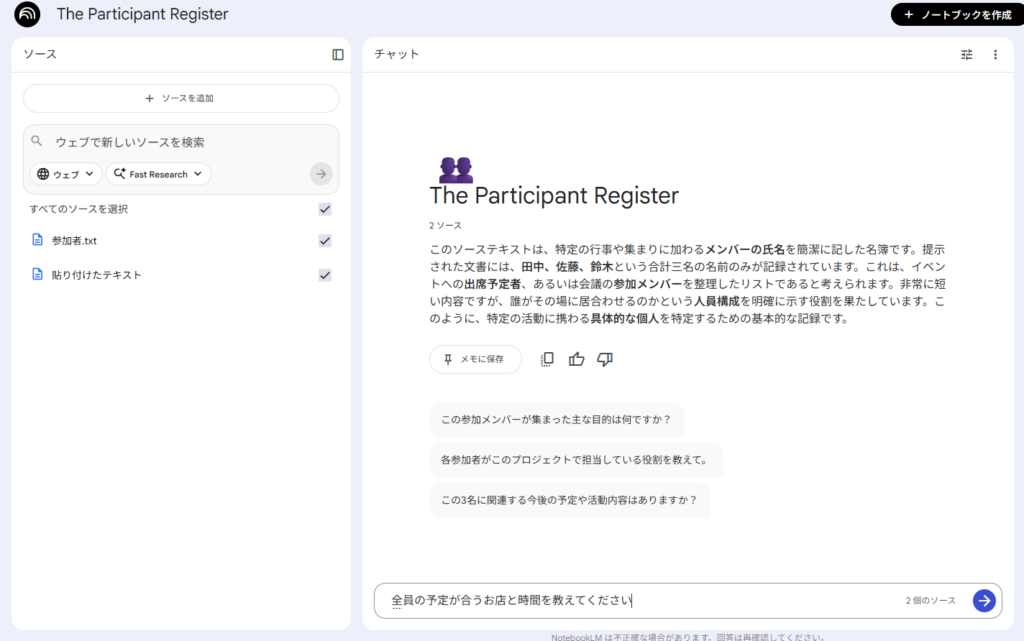This screenshot has height=641, width=1024.
Task: Click the NotebookLM logo icon
Action: 27,14
